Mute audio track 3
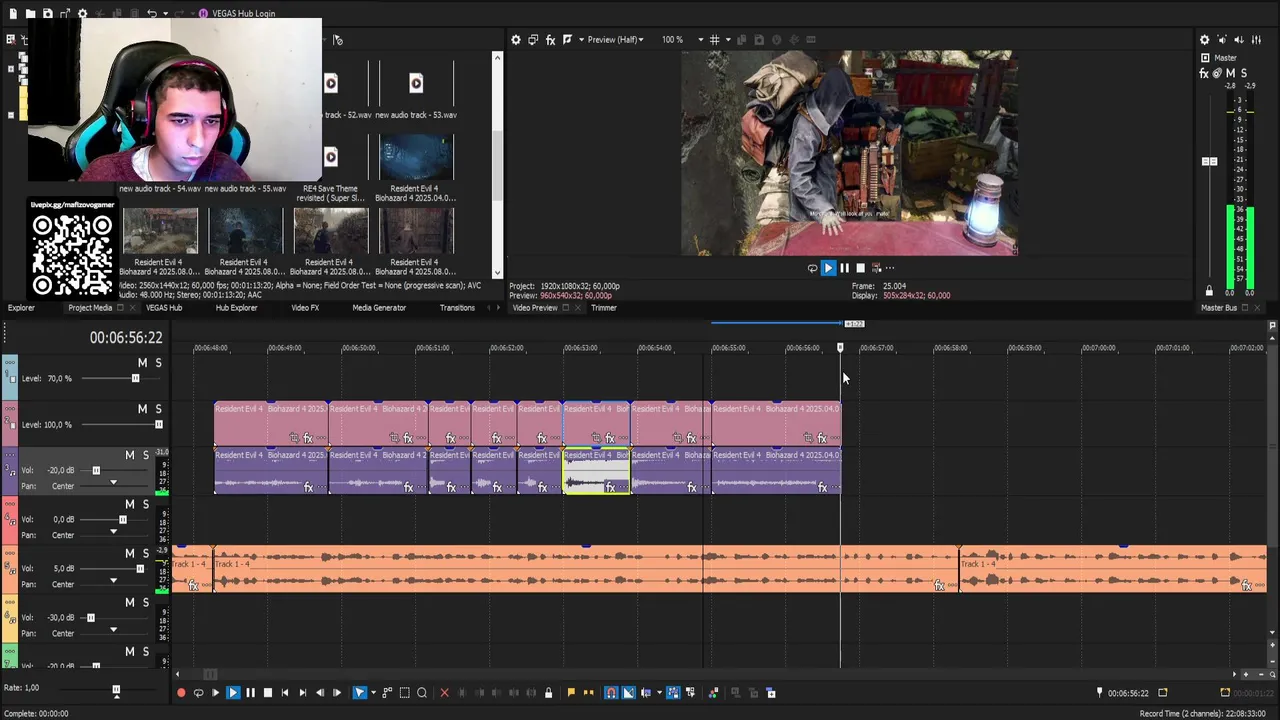This screenshot has width=1280, height=720. click(x=129, y=455)
